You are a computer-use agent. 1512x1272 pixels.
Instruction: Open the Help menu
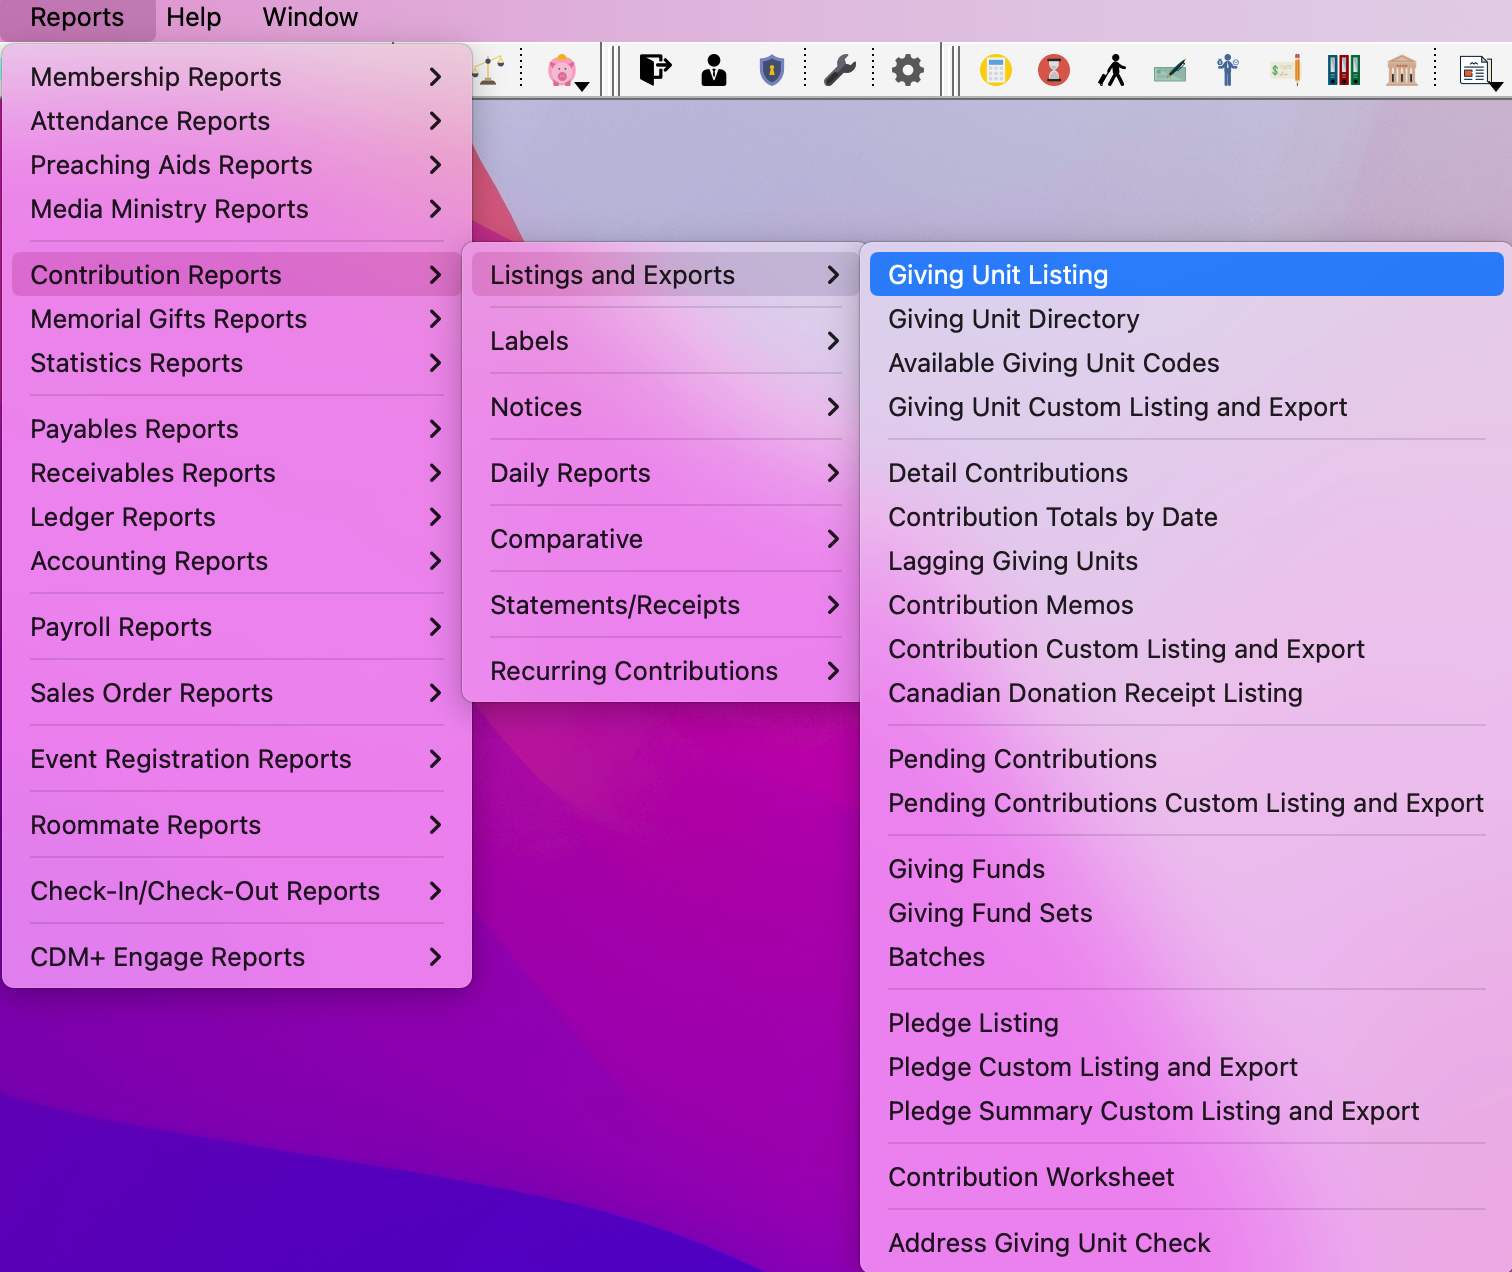click(x=193, y=17)
